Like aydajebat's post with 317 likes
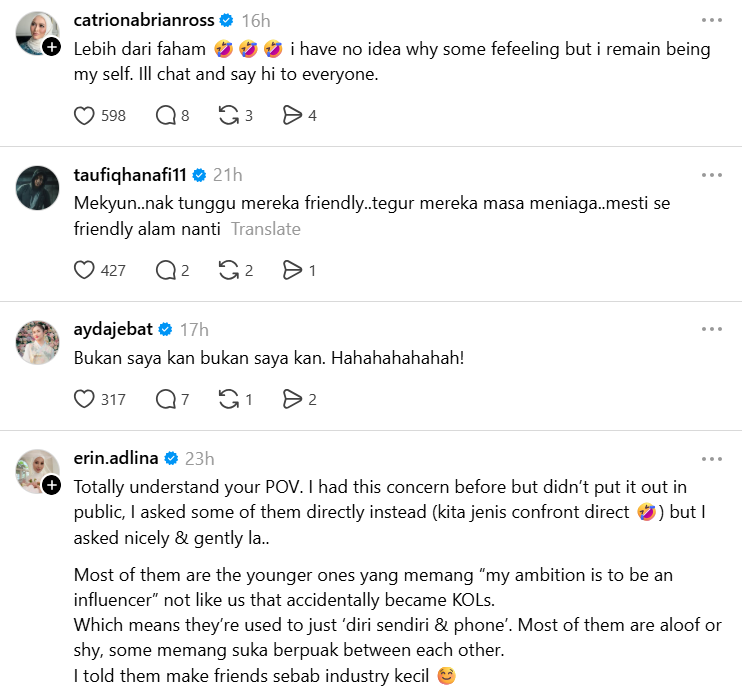This screenshot has height=695, width=742. (x=85, y=400)
